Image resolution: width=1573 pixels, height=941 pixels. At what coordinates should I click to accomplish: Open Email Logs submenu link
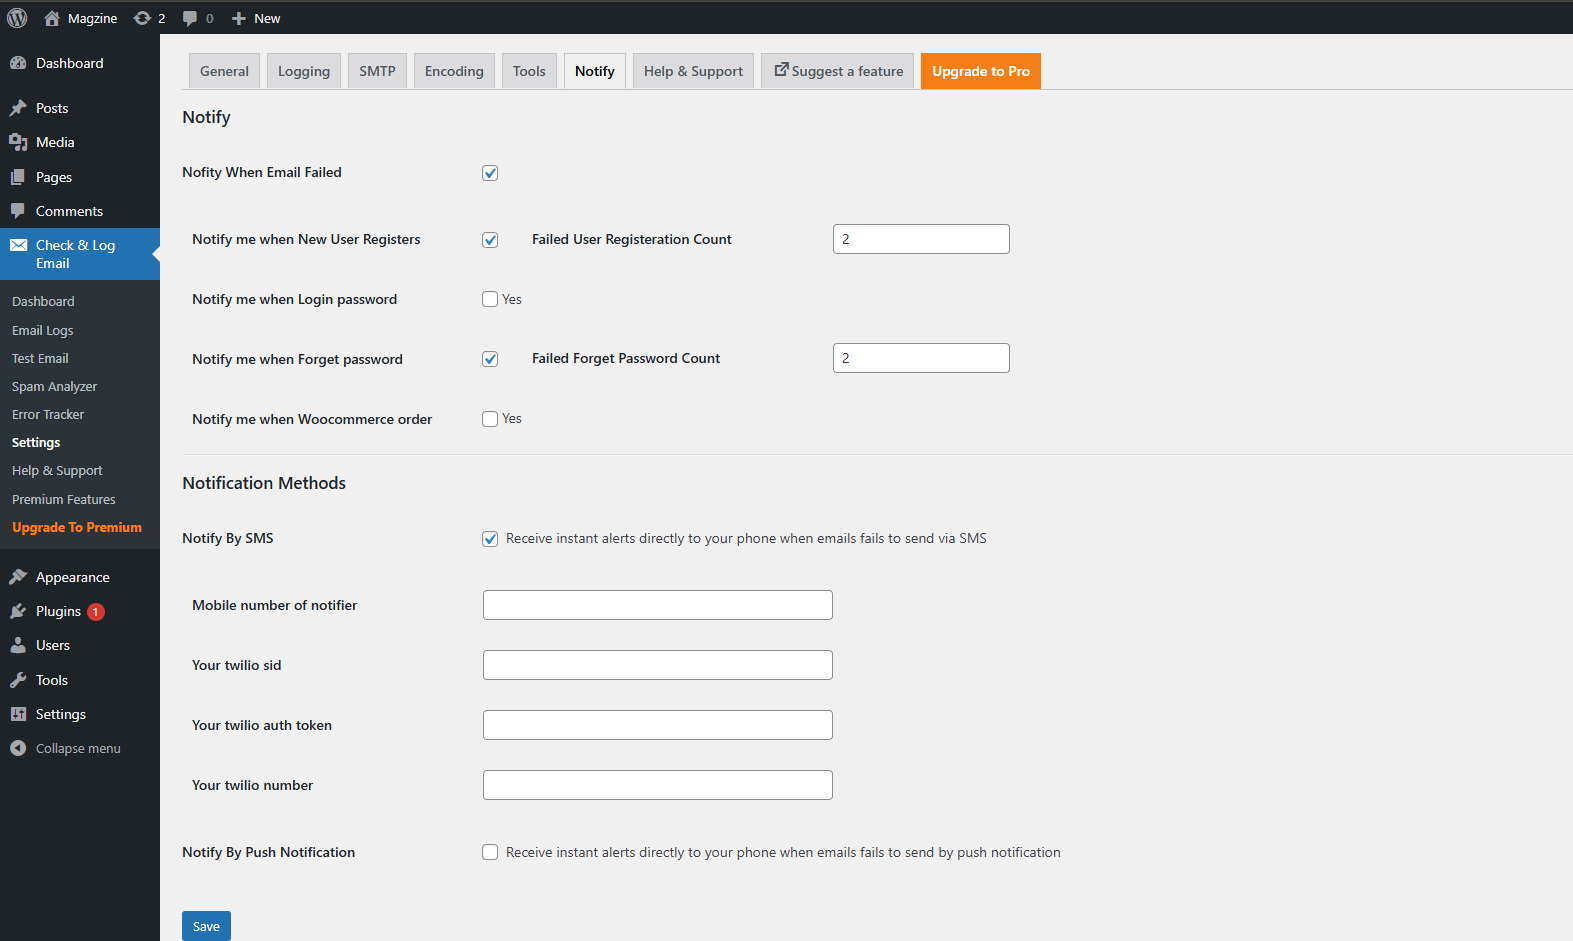point(43,330)
